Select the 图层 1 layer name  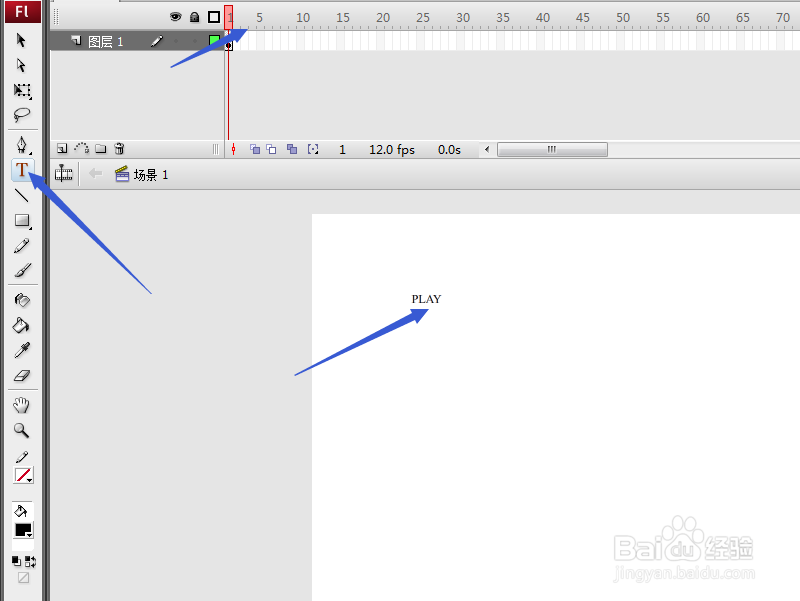[107, 41]
